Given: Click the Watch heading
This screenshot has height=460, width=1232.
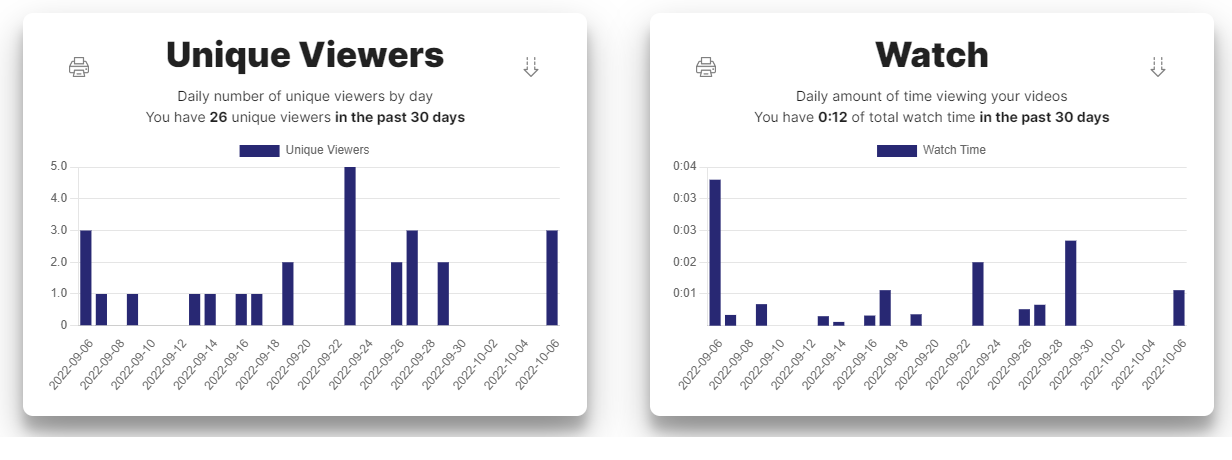Looking at the screenshot, I should 932,54.
